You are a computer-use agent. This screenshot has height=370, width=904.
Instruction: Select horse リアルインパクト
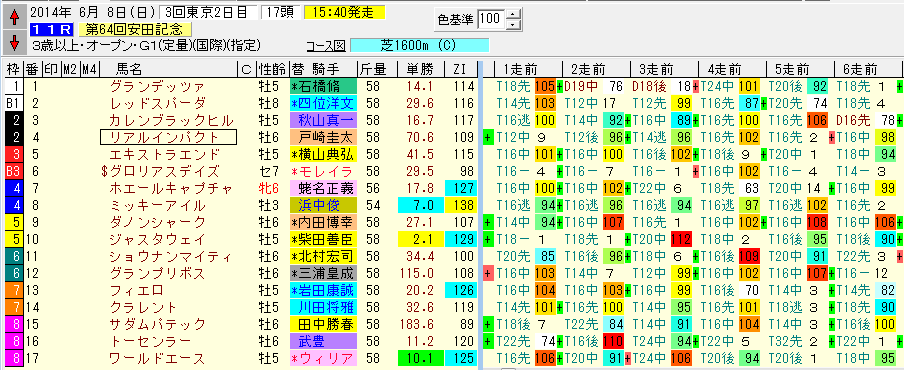tap(168, 137)
